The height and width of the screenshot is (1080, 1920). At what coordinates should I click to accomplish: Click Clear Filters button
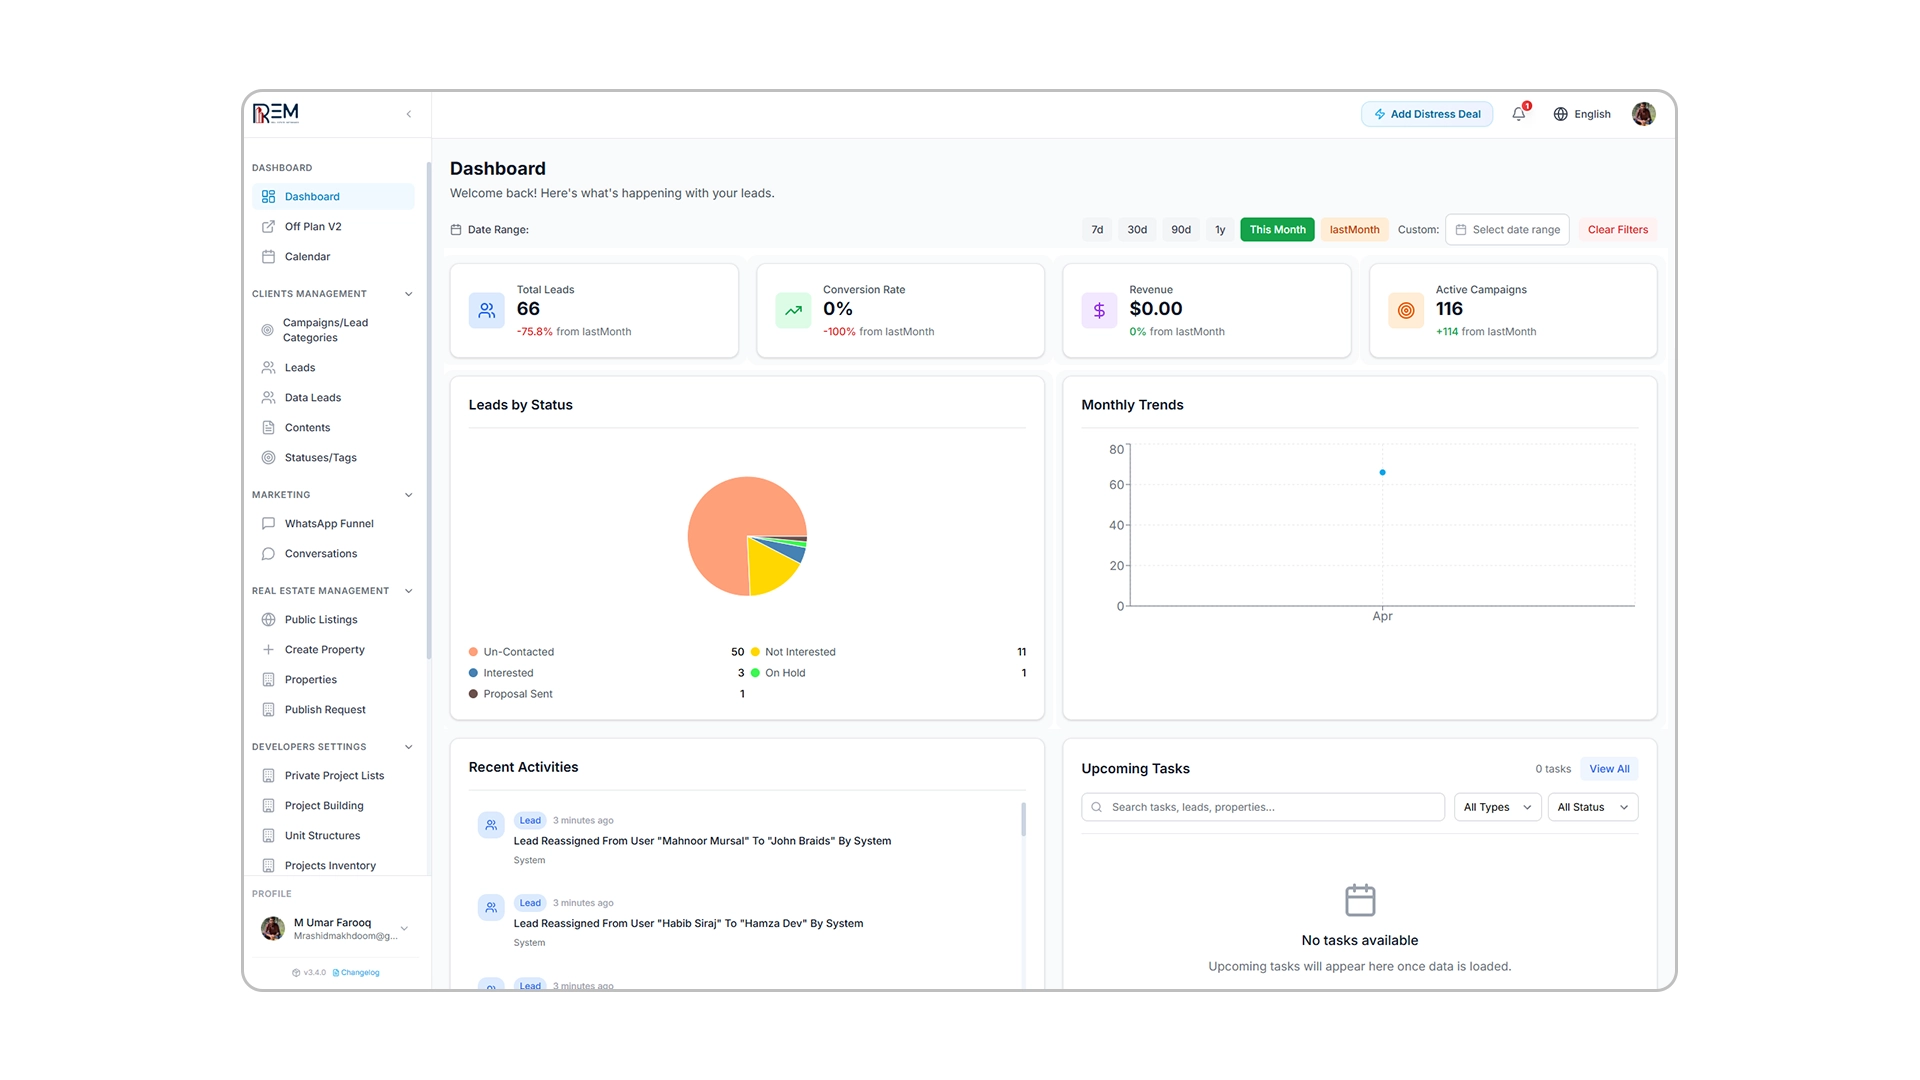coord(1617,230)
